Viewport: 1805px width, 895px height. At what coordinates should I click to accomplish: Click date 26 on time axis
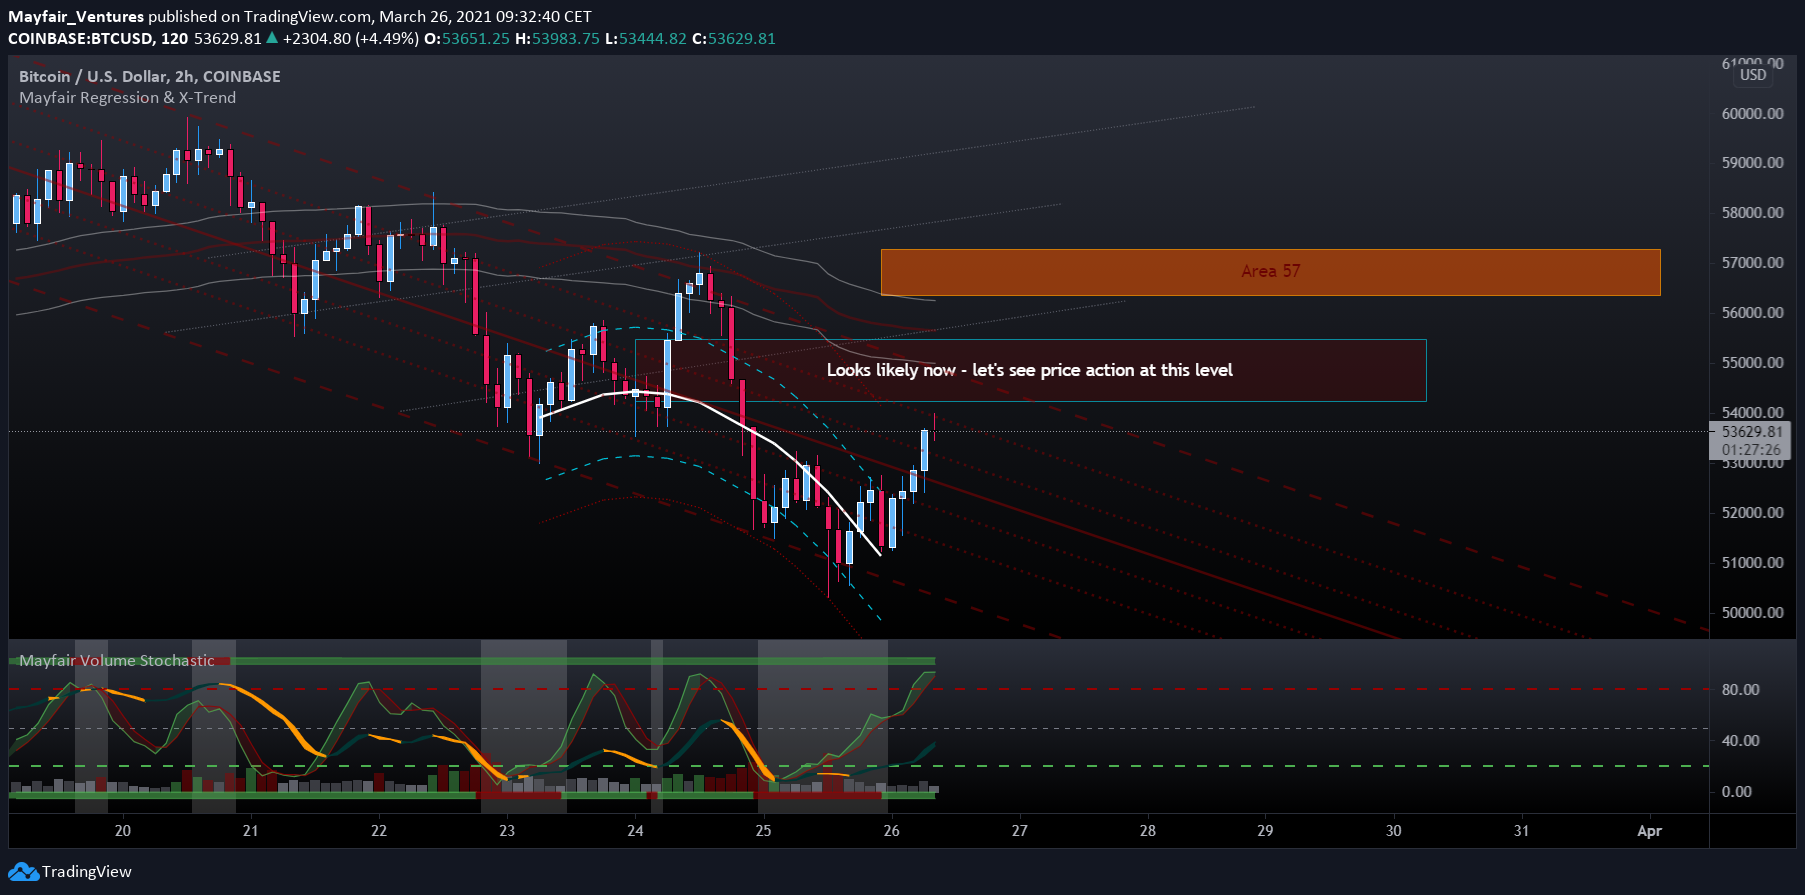891,831
